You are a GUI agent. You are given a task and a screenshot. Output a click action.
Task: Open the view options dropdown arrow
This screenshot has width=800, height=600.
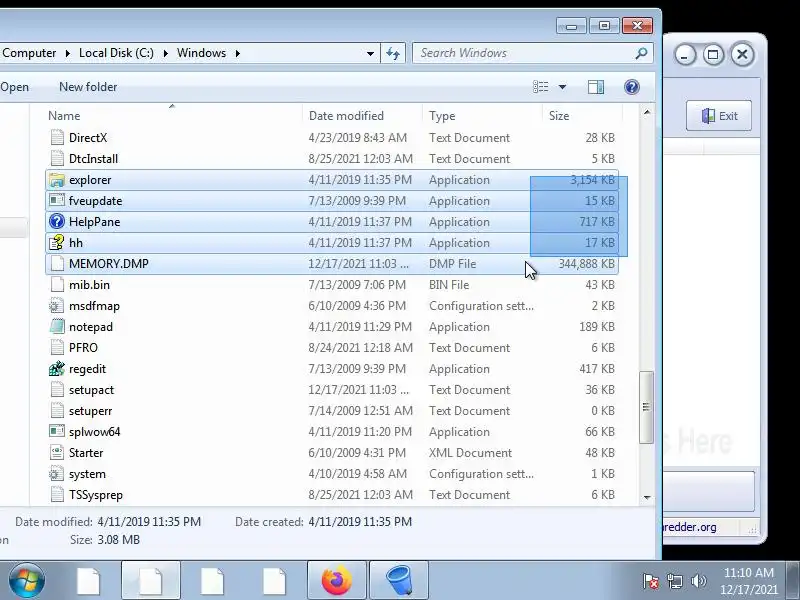tap(562, 87)
